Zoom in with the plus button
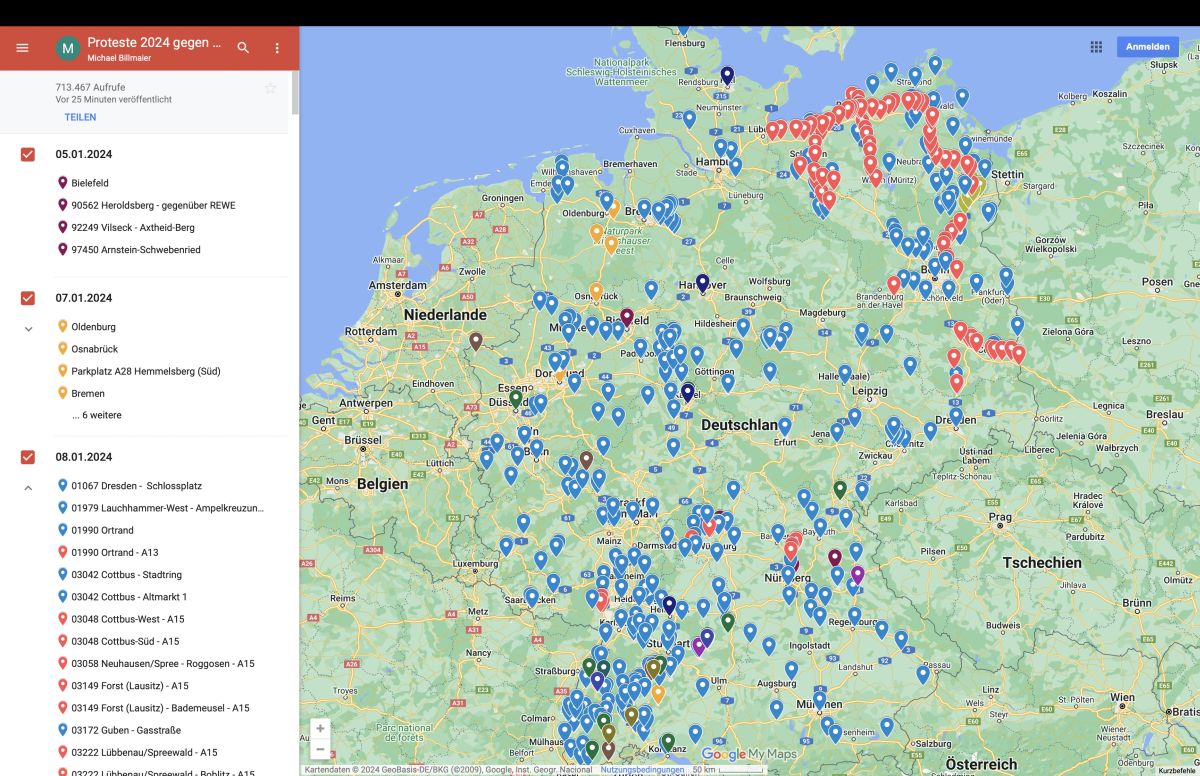The height and width of the screenshot is (776, 1200). click(x=320, y=729)
